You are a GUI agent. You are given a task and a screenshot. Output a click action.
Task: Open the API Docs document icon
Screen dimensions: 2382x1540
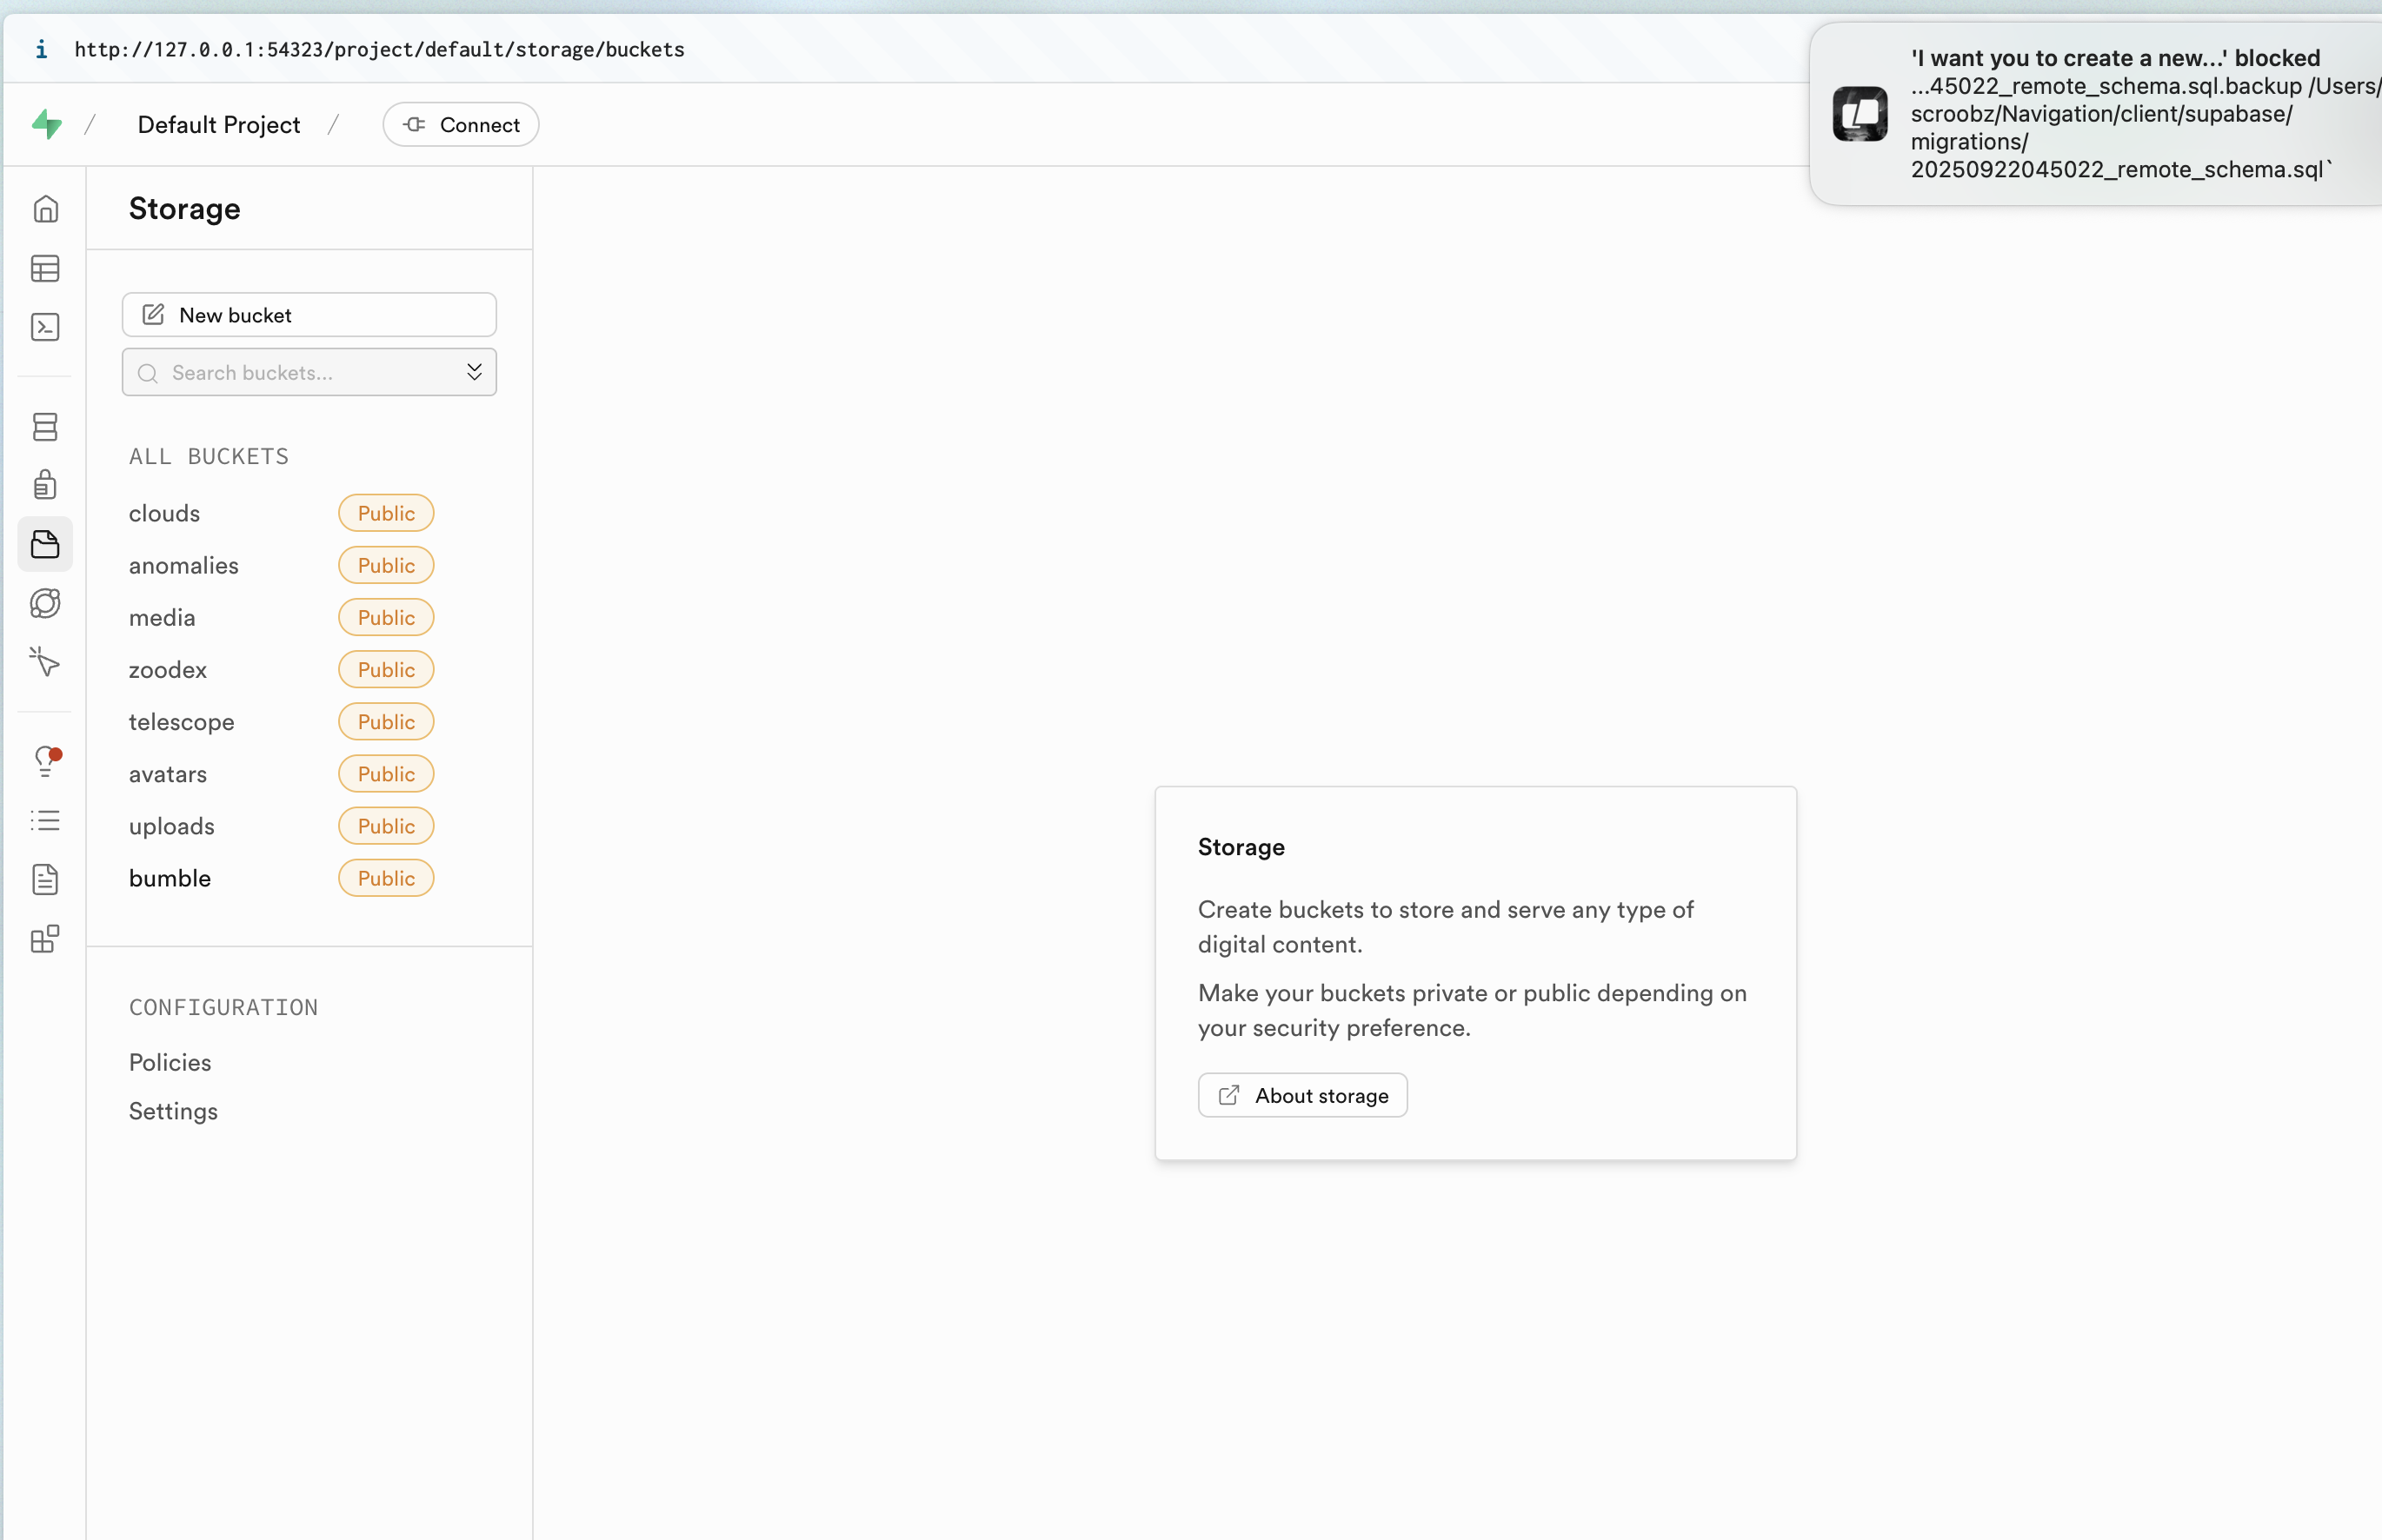tap(45, 880)
